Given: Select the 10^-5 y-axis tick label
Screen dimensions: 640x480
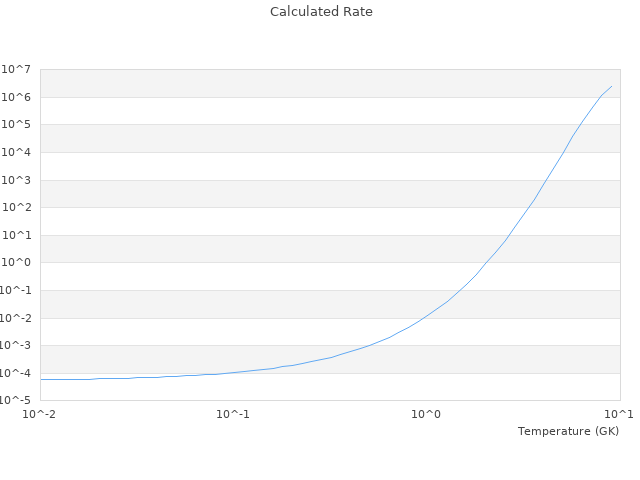Looking at the screenshot, I should (x=16, y=400).
